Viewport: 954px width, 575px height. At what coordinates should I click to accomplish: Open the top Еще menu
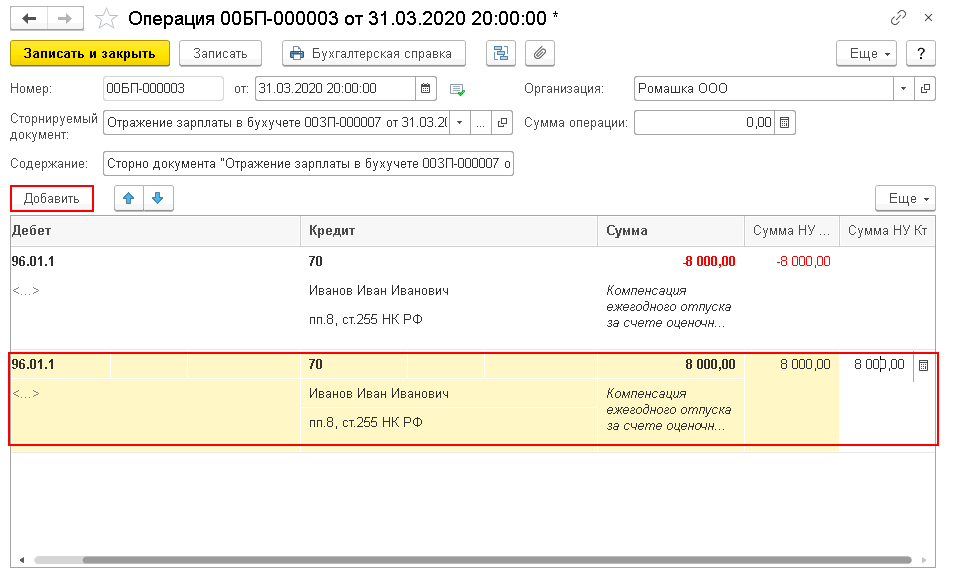866,54
